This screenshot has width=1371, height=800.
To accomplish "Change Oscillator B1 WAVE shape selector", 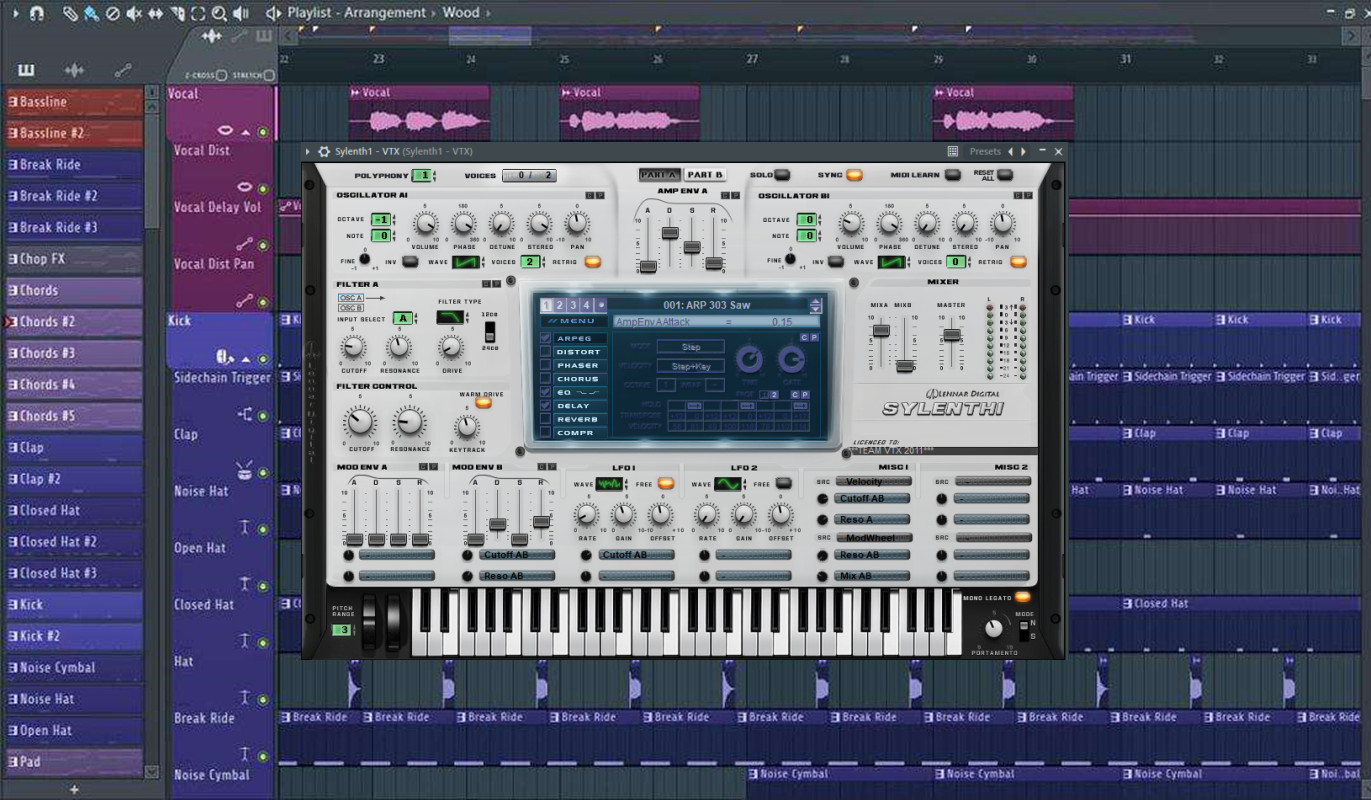I will point(892,262).
